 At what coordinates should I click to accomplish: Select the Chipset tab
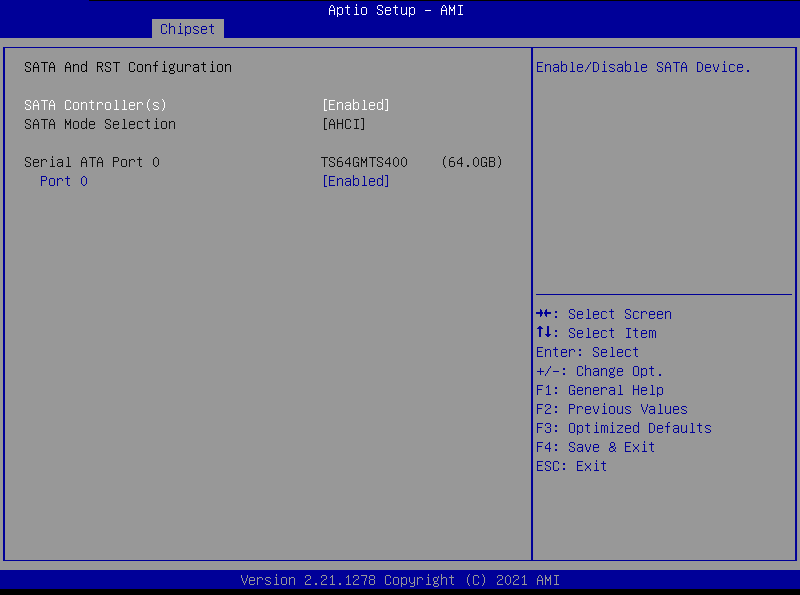coord(187,29)
